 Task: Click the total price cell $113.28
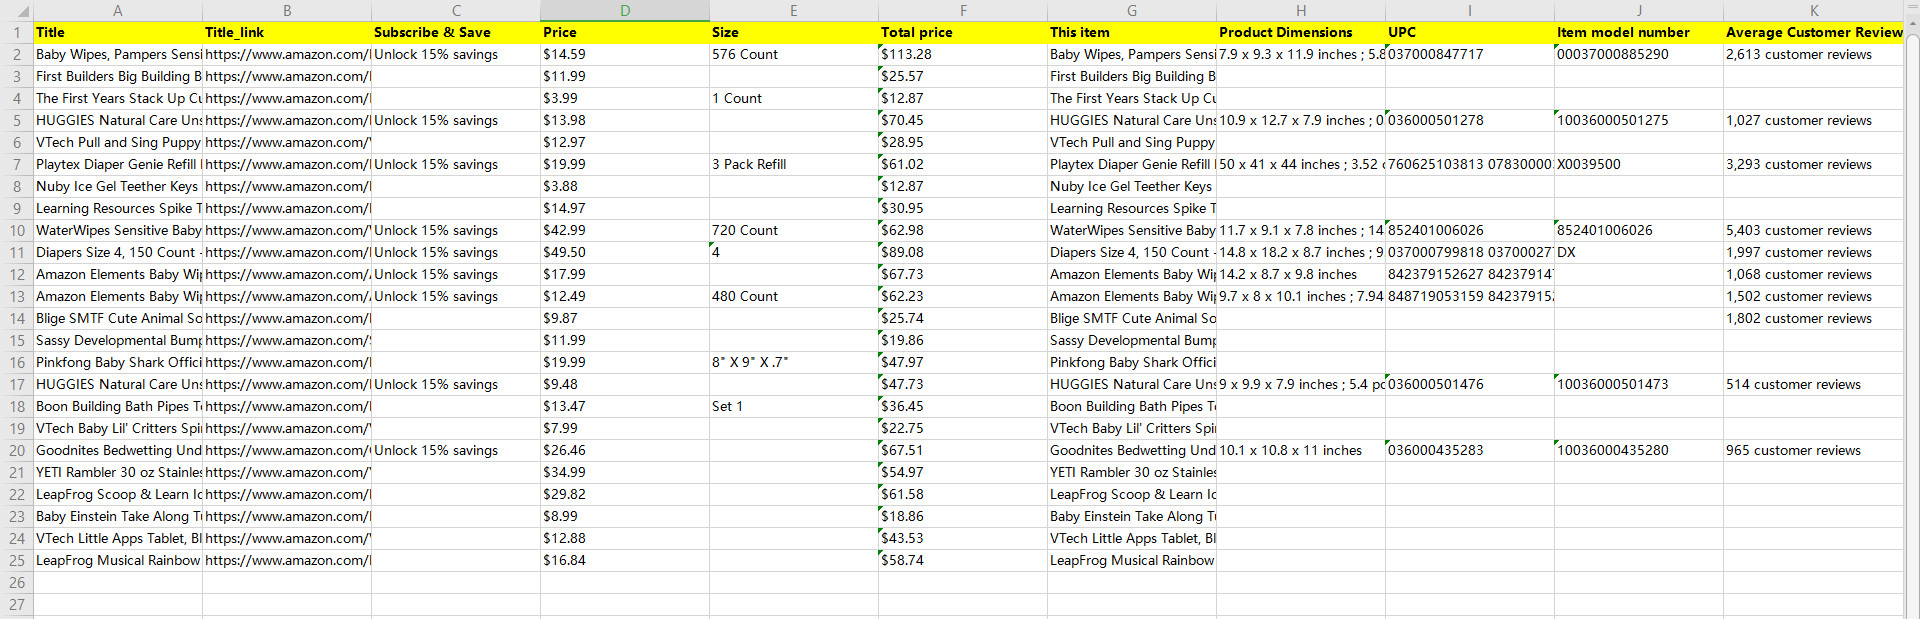coord(962,55)
